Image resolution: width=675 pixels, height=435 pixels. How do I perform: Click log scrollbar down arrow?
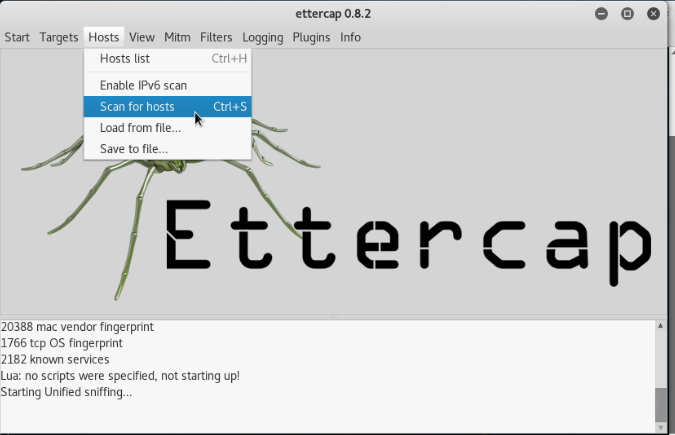[660, 428]
